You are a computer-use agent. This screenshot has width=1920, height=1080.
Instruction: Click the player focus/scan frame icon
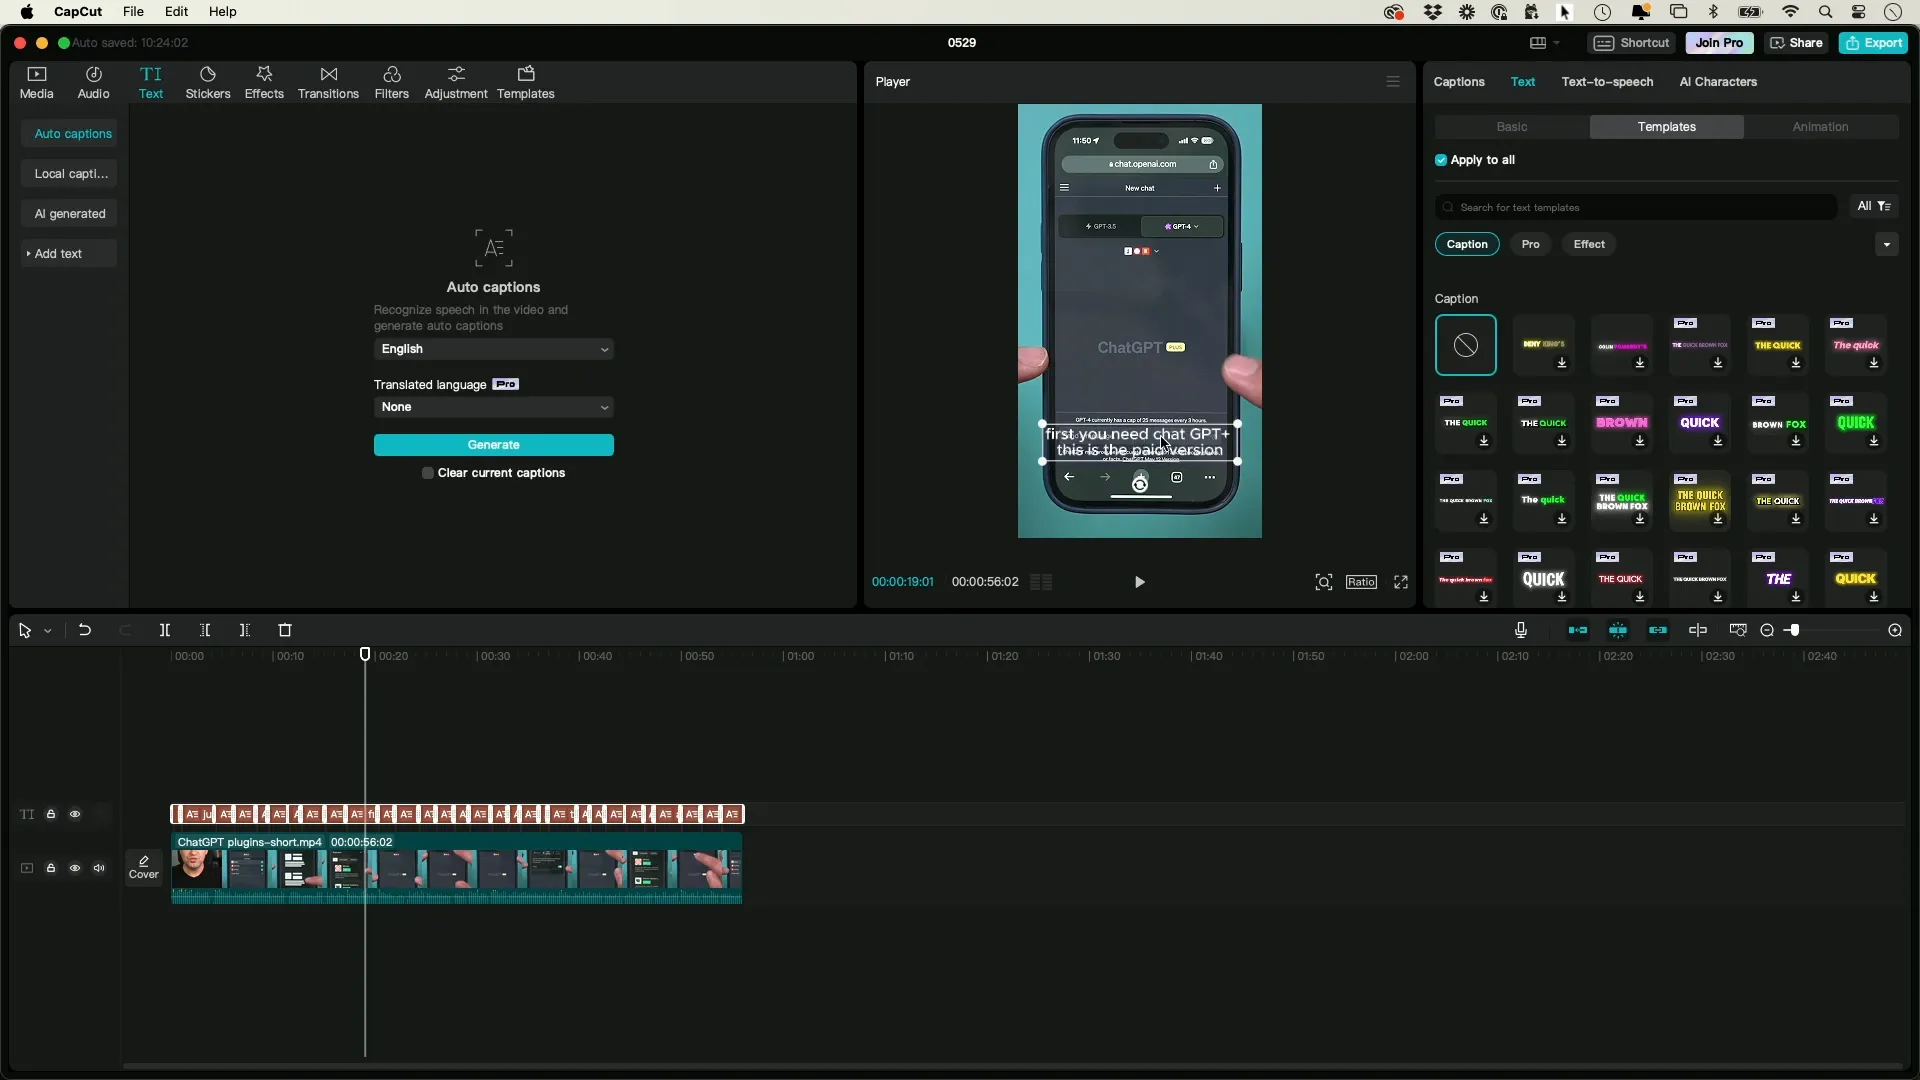coord(1324,582)
